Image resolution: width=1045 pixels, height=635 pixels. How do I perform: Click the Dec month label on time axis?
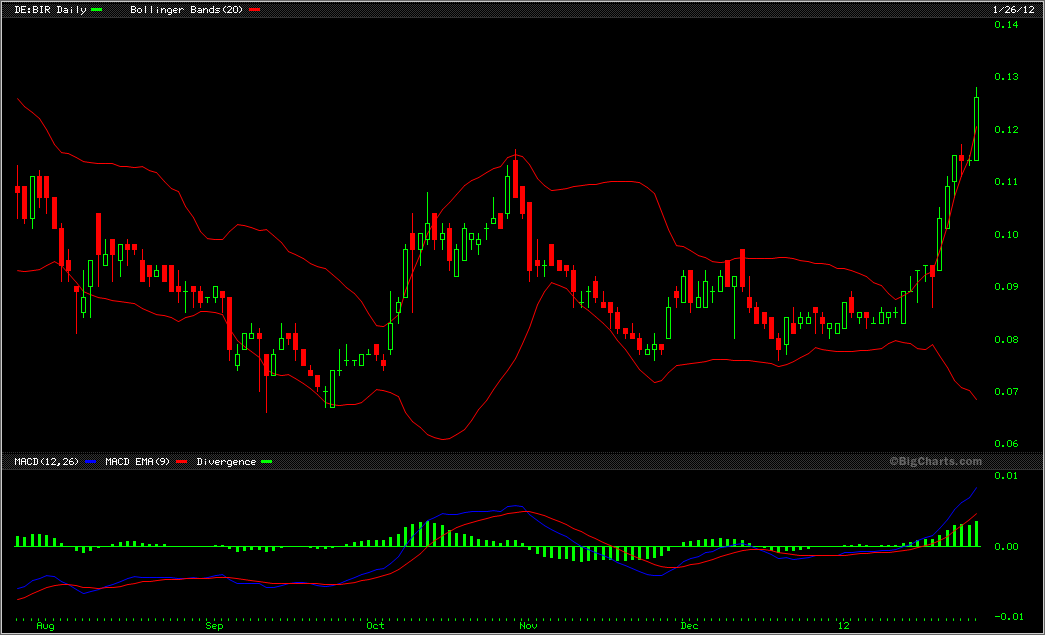(x=689, y=626)
